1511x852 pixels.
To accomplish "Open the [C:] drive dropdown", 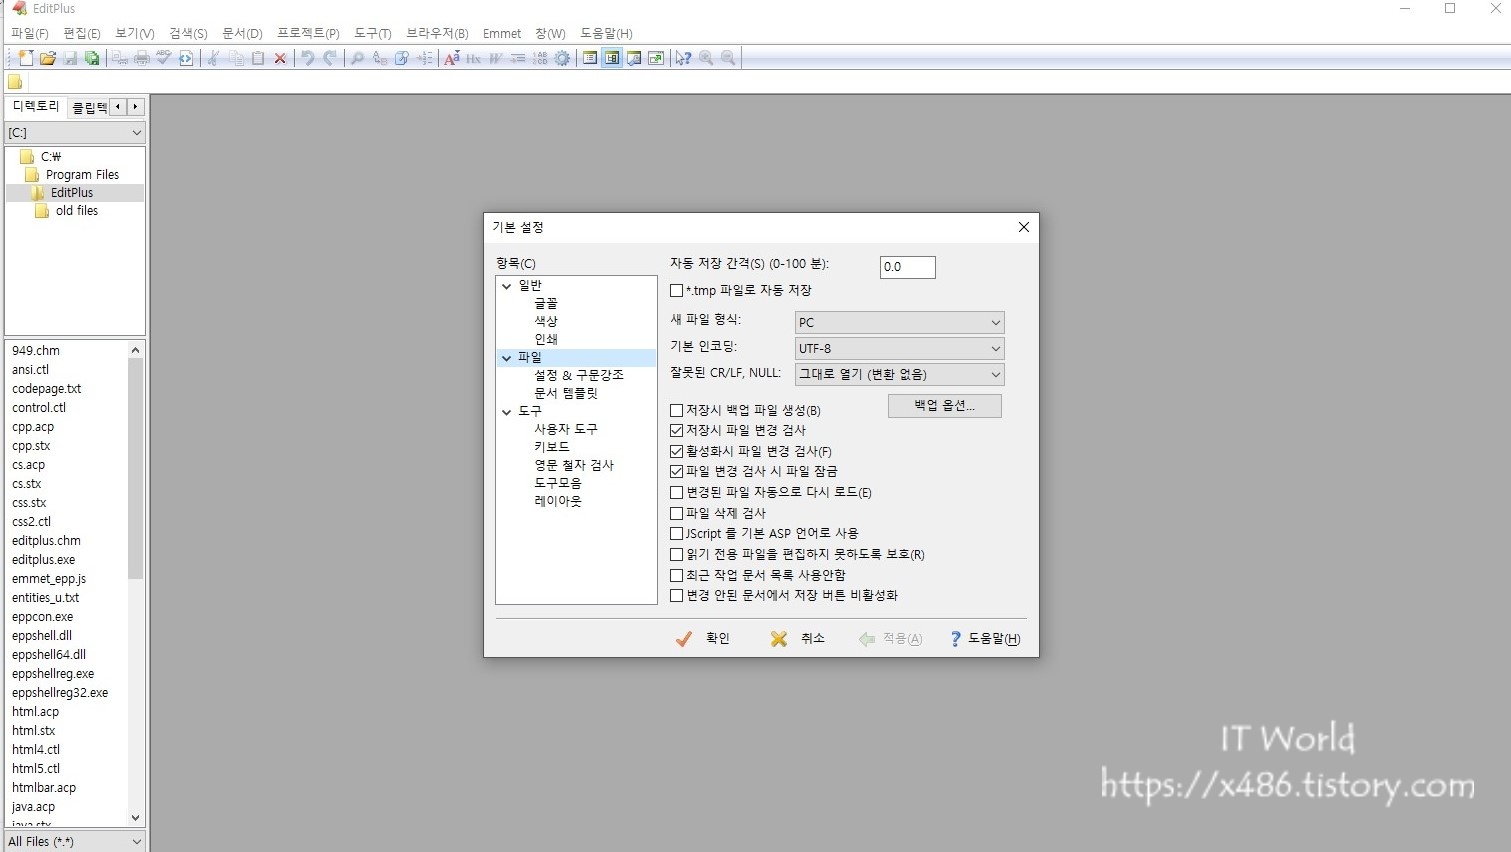I will pyautogui.click(x=75, y=133).
